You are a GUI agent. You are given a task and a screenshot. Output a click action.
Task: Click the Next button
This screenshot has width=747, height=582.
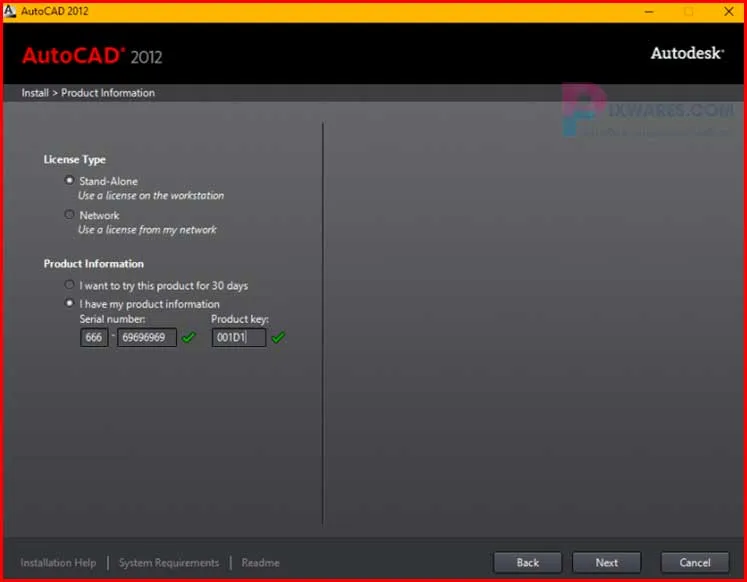click(x=606, y=562)
